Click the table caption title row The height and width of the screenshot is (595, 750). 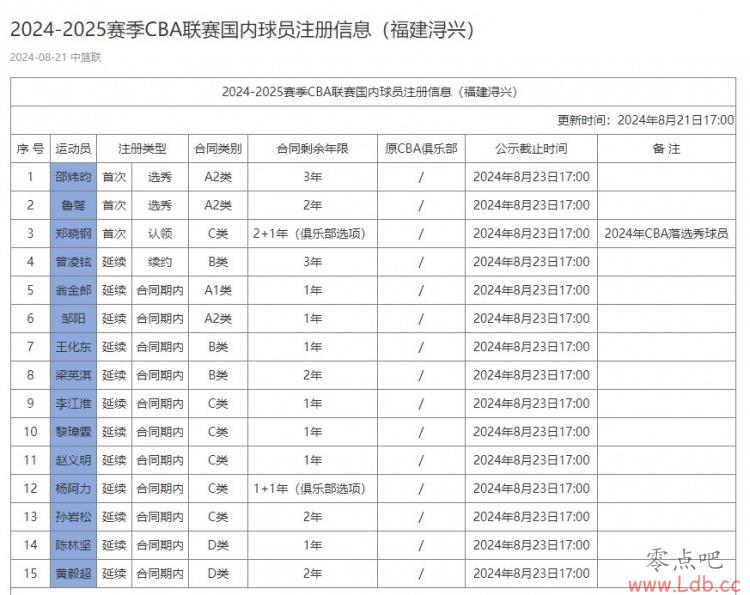click(373, 92)
